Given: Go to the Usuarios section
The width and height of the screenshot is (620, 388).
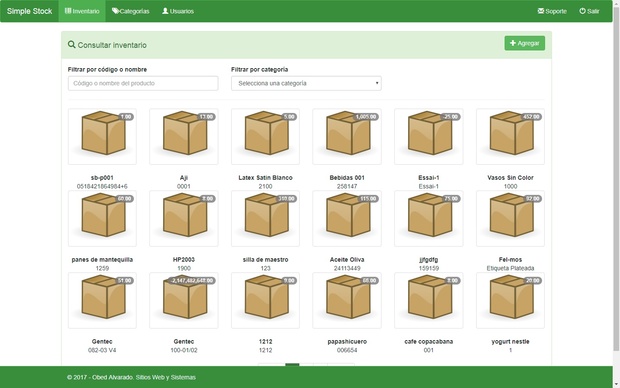Looking at the screenshot, I should click(178, 11).
